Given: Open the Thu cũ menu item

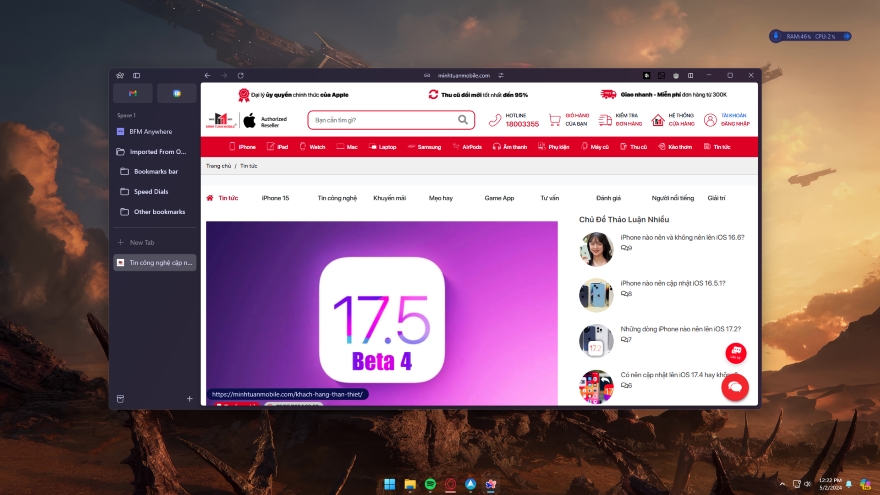Looking at the screenshot, I should click(633, 146).
